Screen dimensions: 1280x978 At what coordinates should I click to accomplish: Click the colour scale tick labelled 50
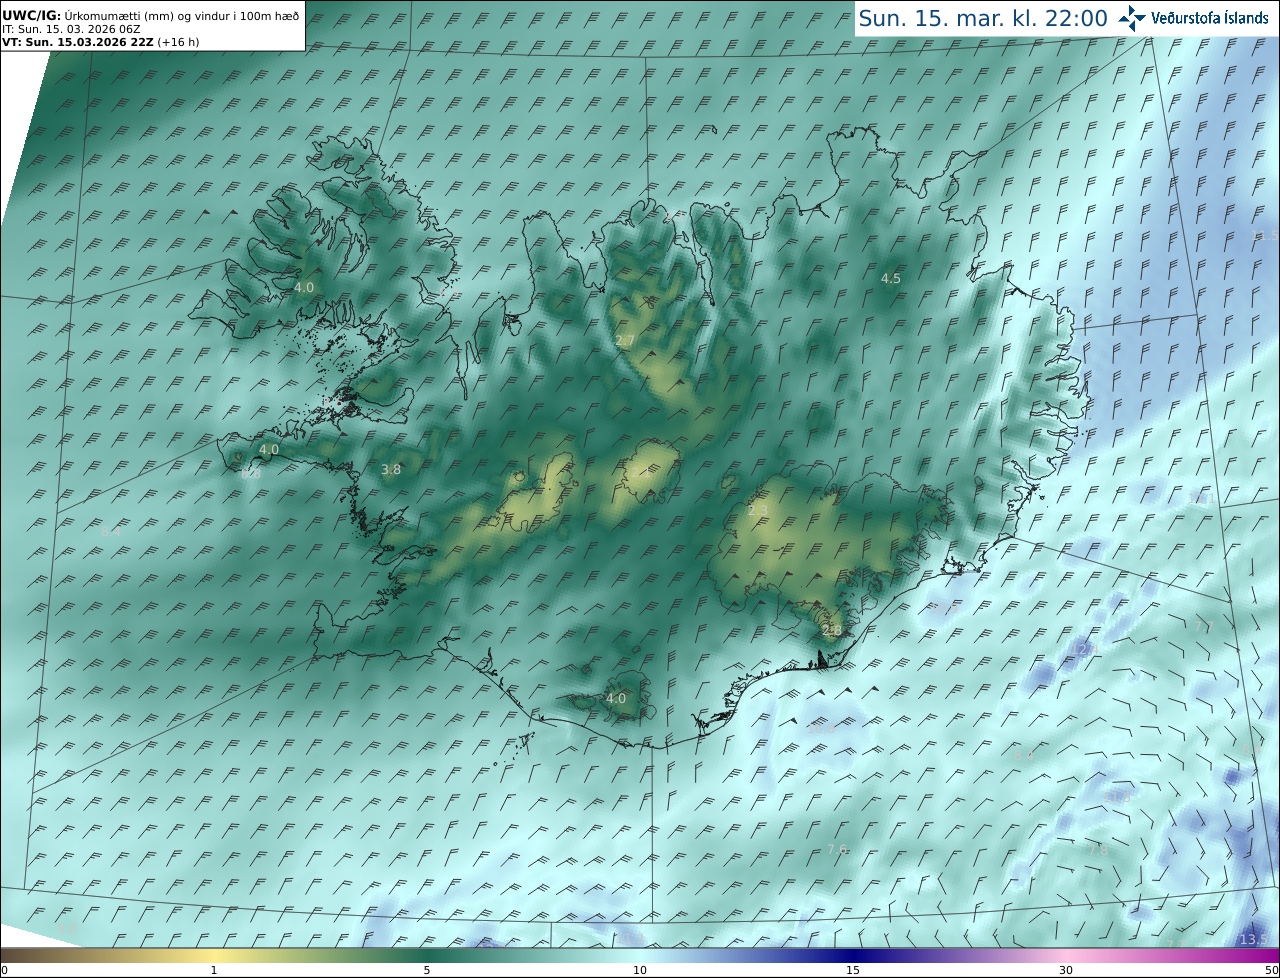[1271, 969]
